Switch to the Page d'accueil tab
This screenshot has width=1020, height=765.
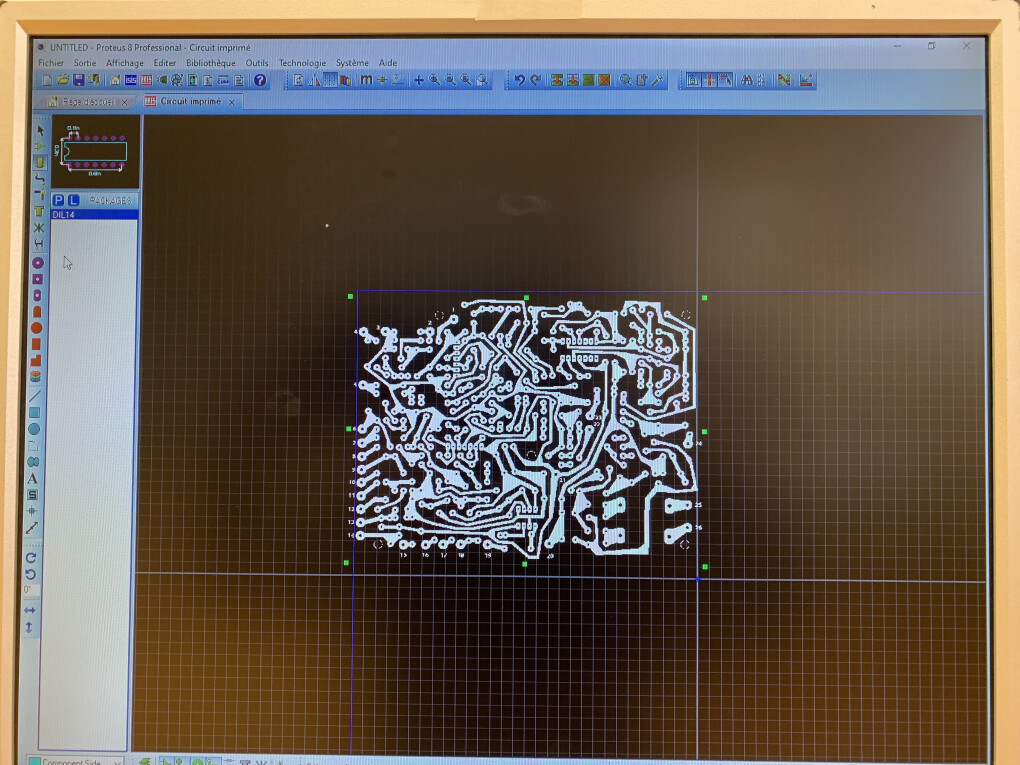tap(88, 102)
